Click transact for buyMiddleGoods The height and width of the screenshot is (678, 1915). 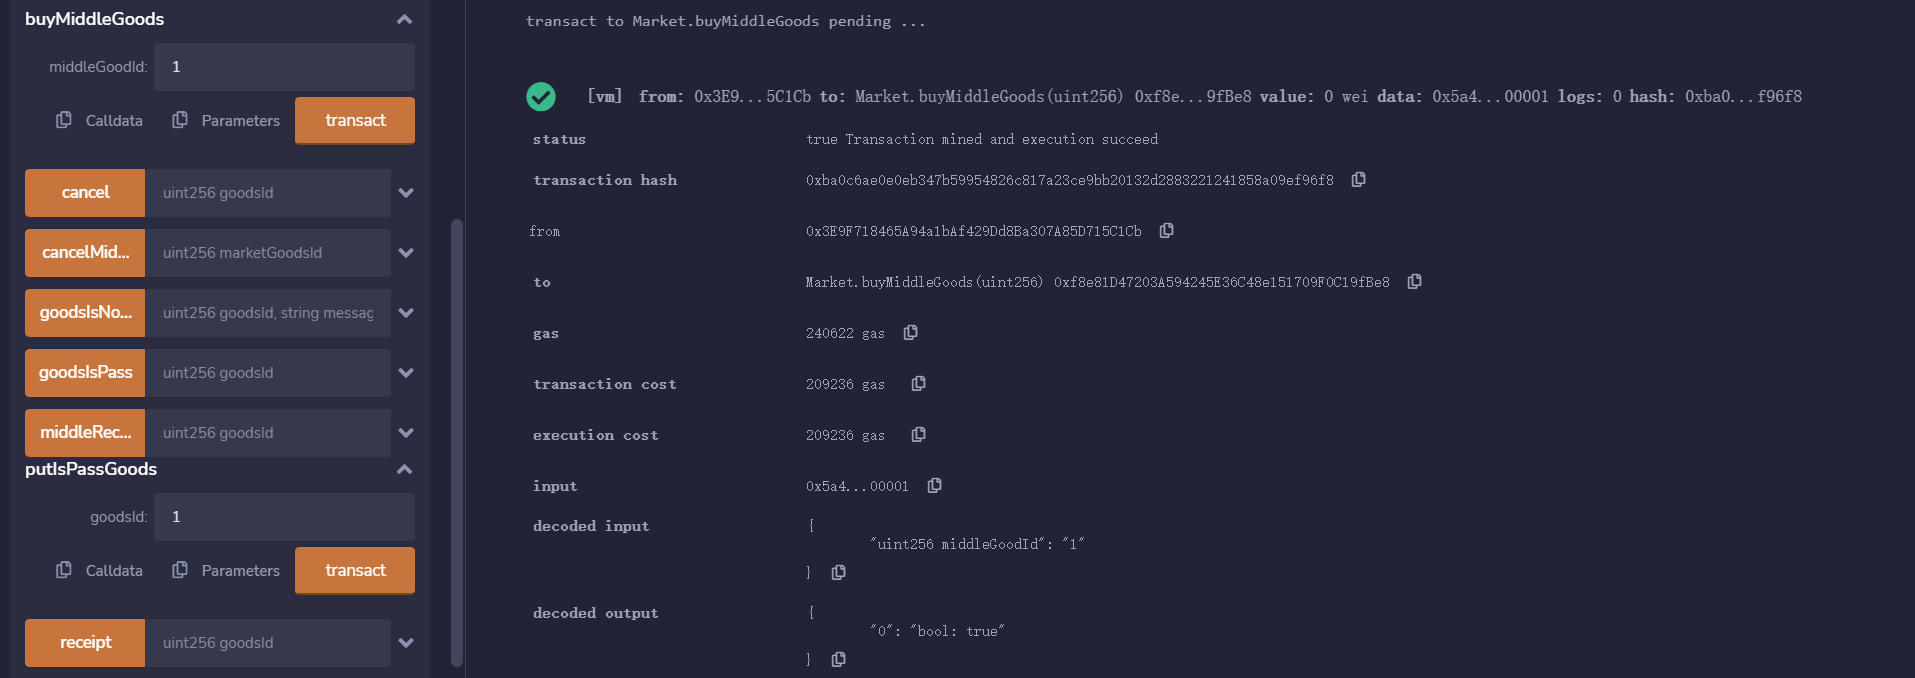354,120
